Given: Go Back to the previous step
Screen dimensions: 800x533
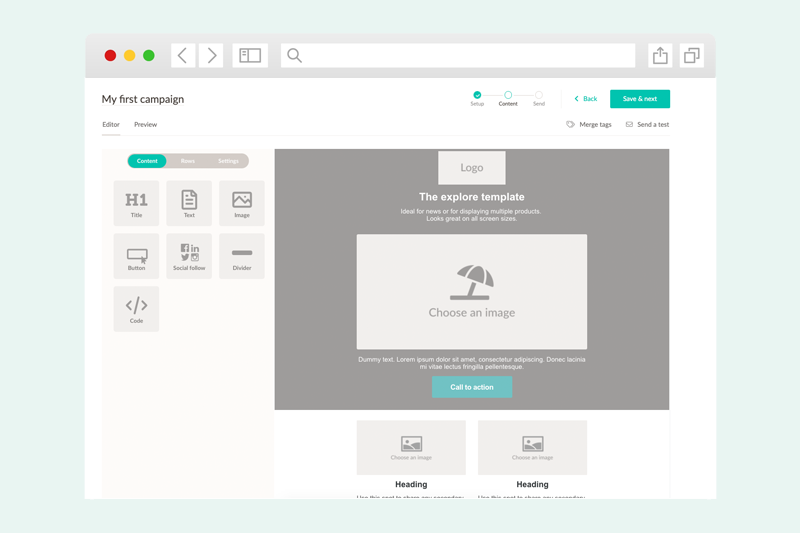Looking at the screenshot, I should pos(586,99).
